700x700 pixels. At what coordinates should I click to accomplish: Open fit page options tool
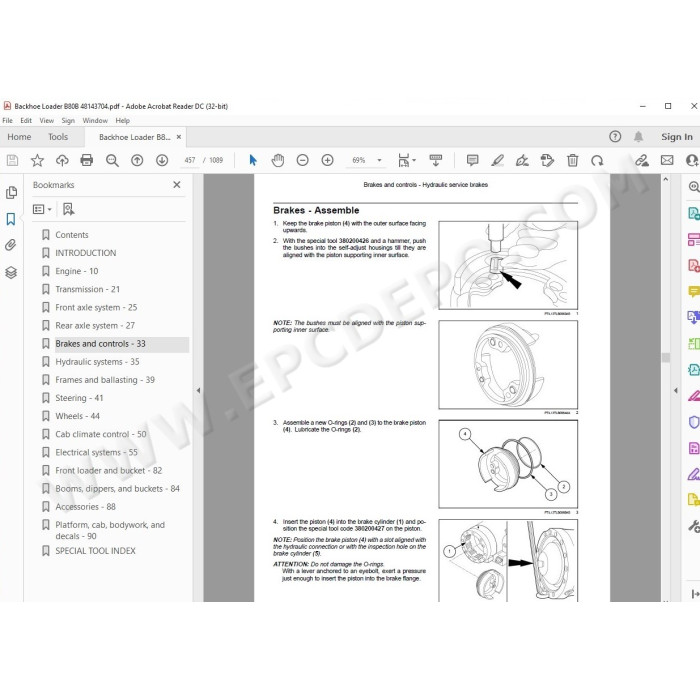406,160
